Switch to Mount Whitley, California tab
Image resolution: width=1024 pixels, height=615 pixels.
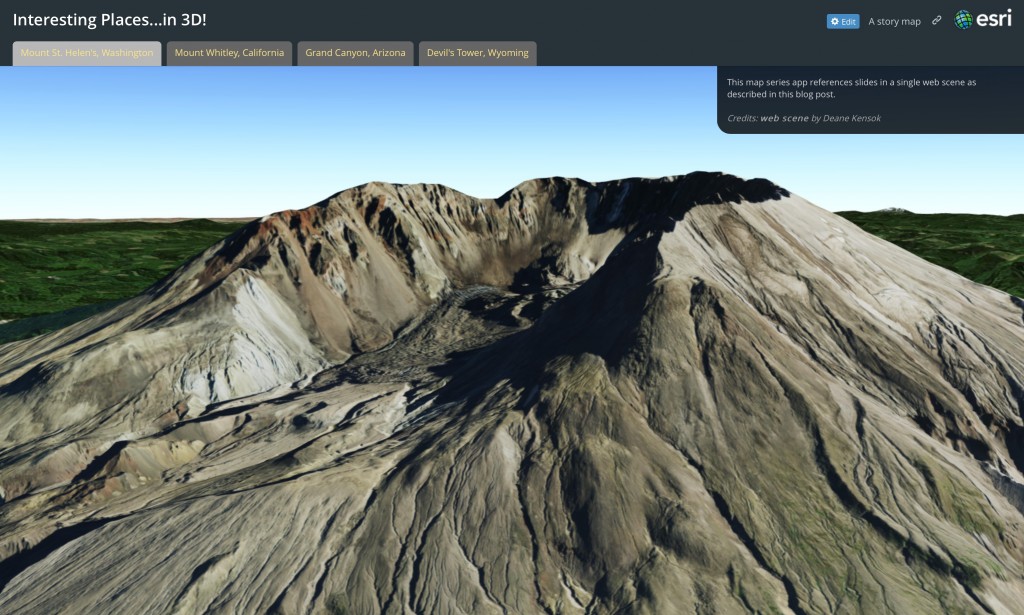click(x=229, y=53)
